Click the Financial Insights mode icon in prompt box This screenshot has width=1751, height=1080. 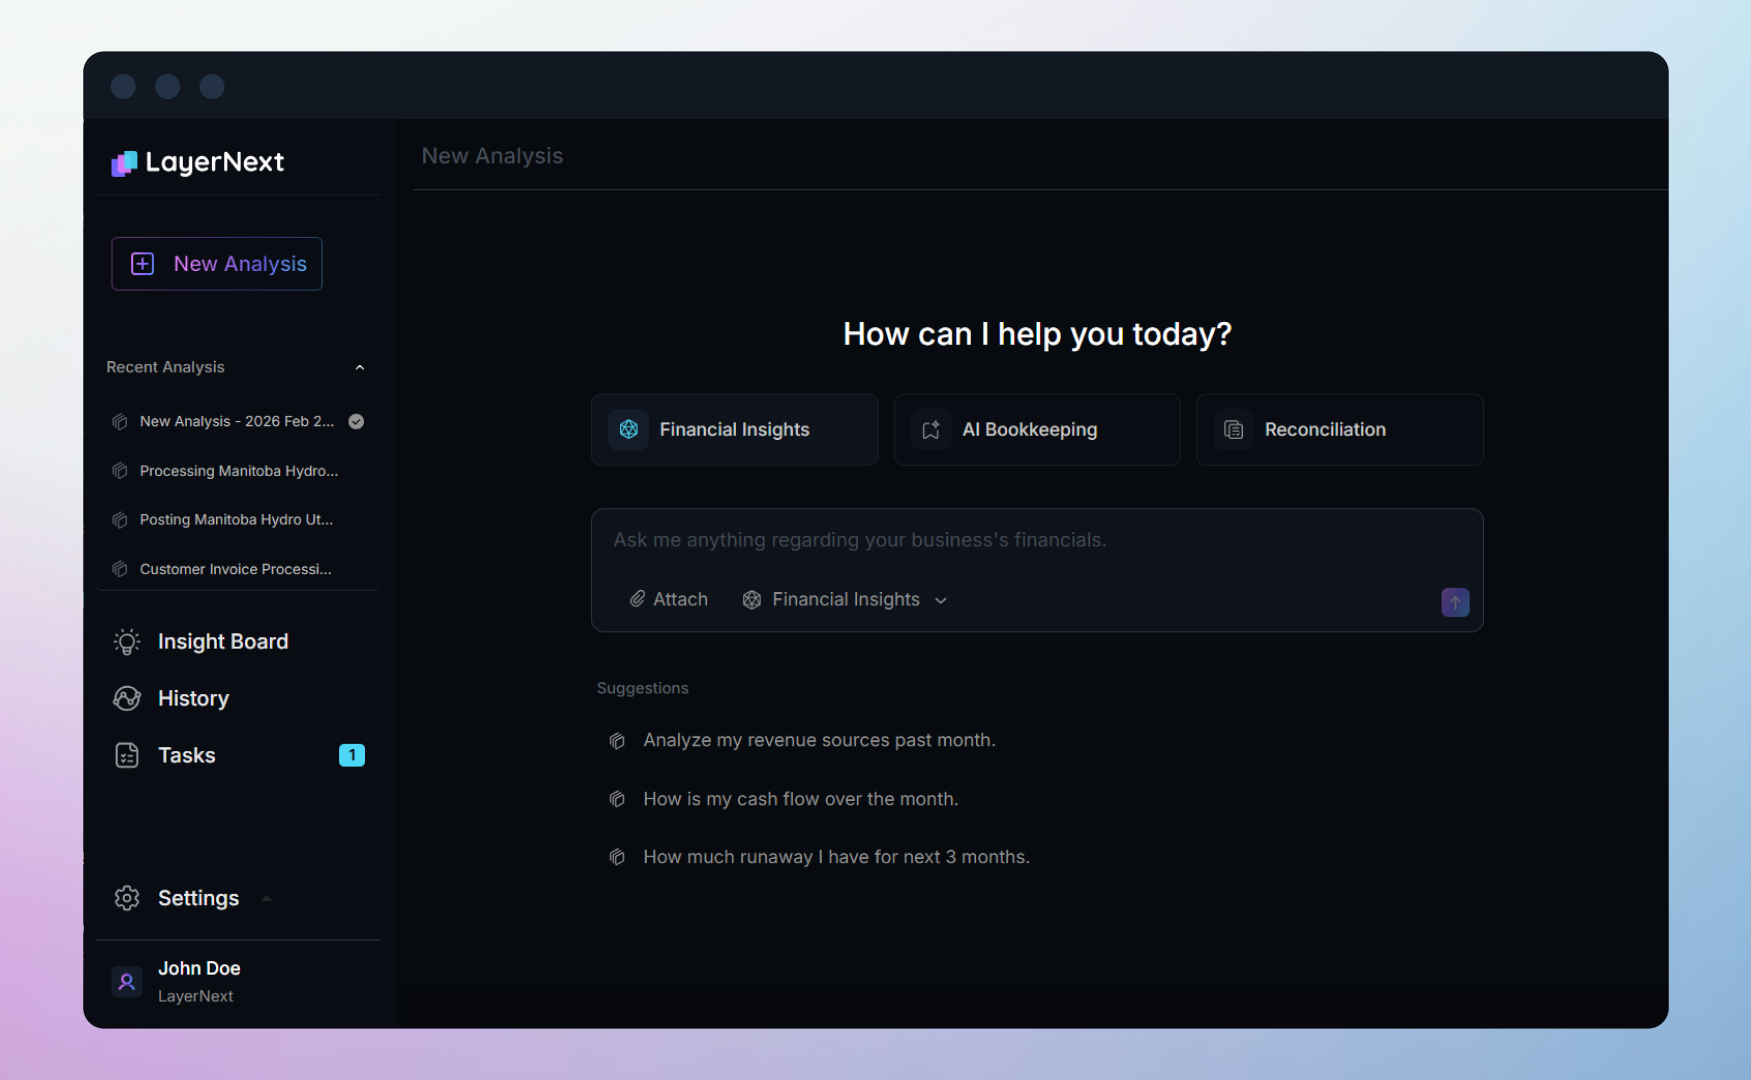752,600
